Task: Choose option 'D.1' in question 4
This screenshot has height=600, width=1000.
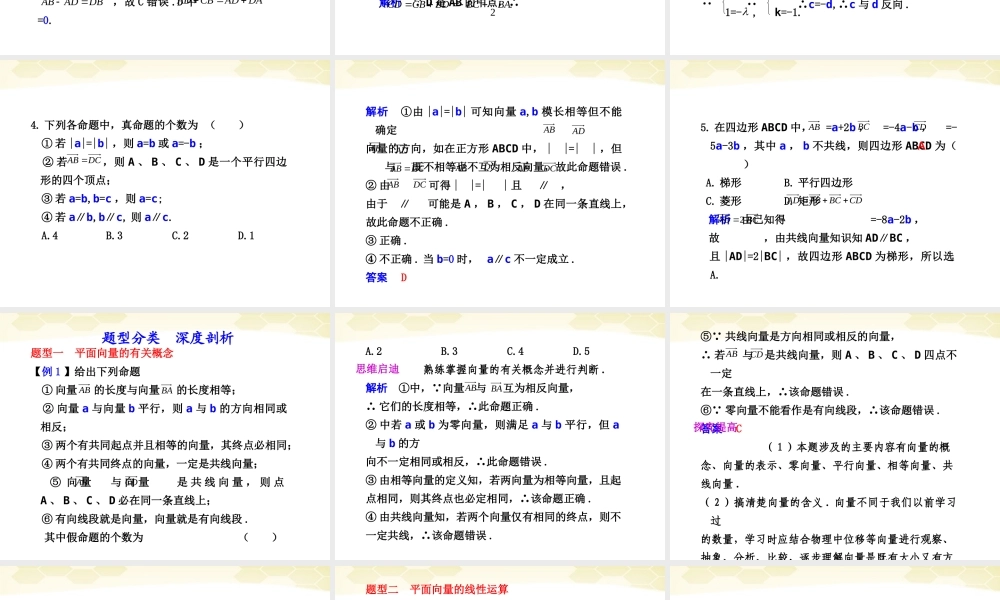Action: point(246,235)
